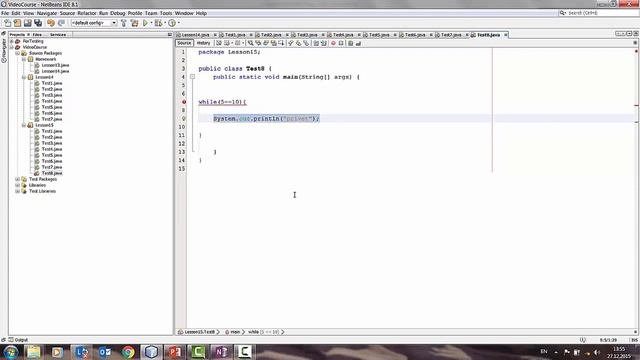Viewport: 640px width, 360px height.
Task: Open Windows Explorer from the taskbar
Action: pyautogui.click(x=34, y=352)
